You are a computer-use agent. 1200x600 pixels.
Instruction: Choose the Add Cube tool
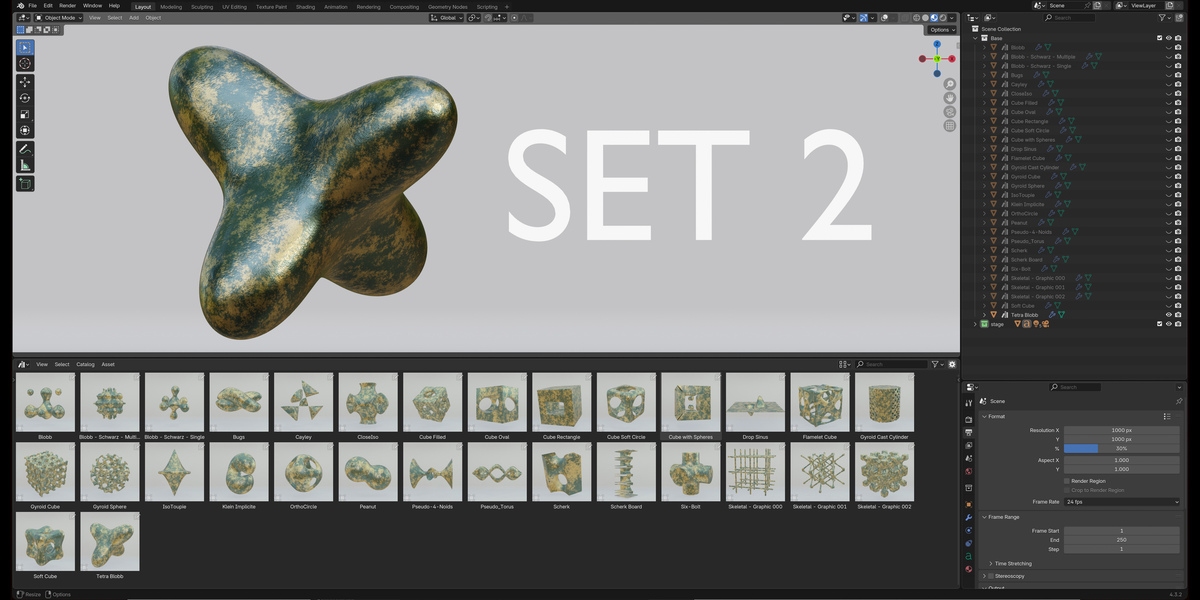25,184
